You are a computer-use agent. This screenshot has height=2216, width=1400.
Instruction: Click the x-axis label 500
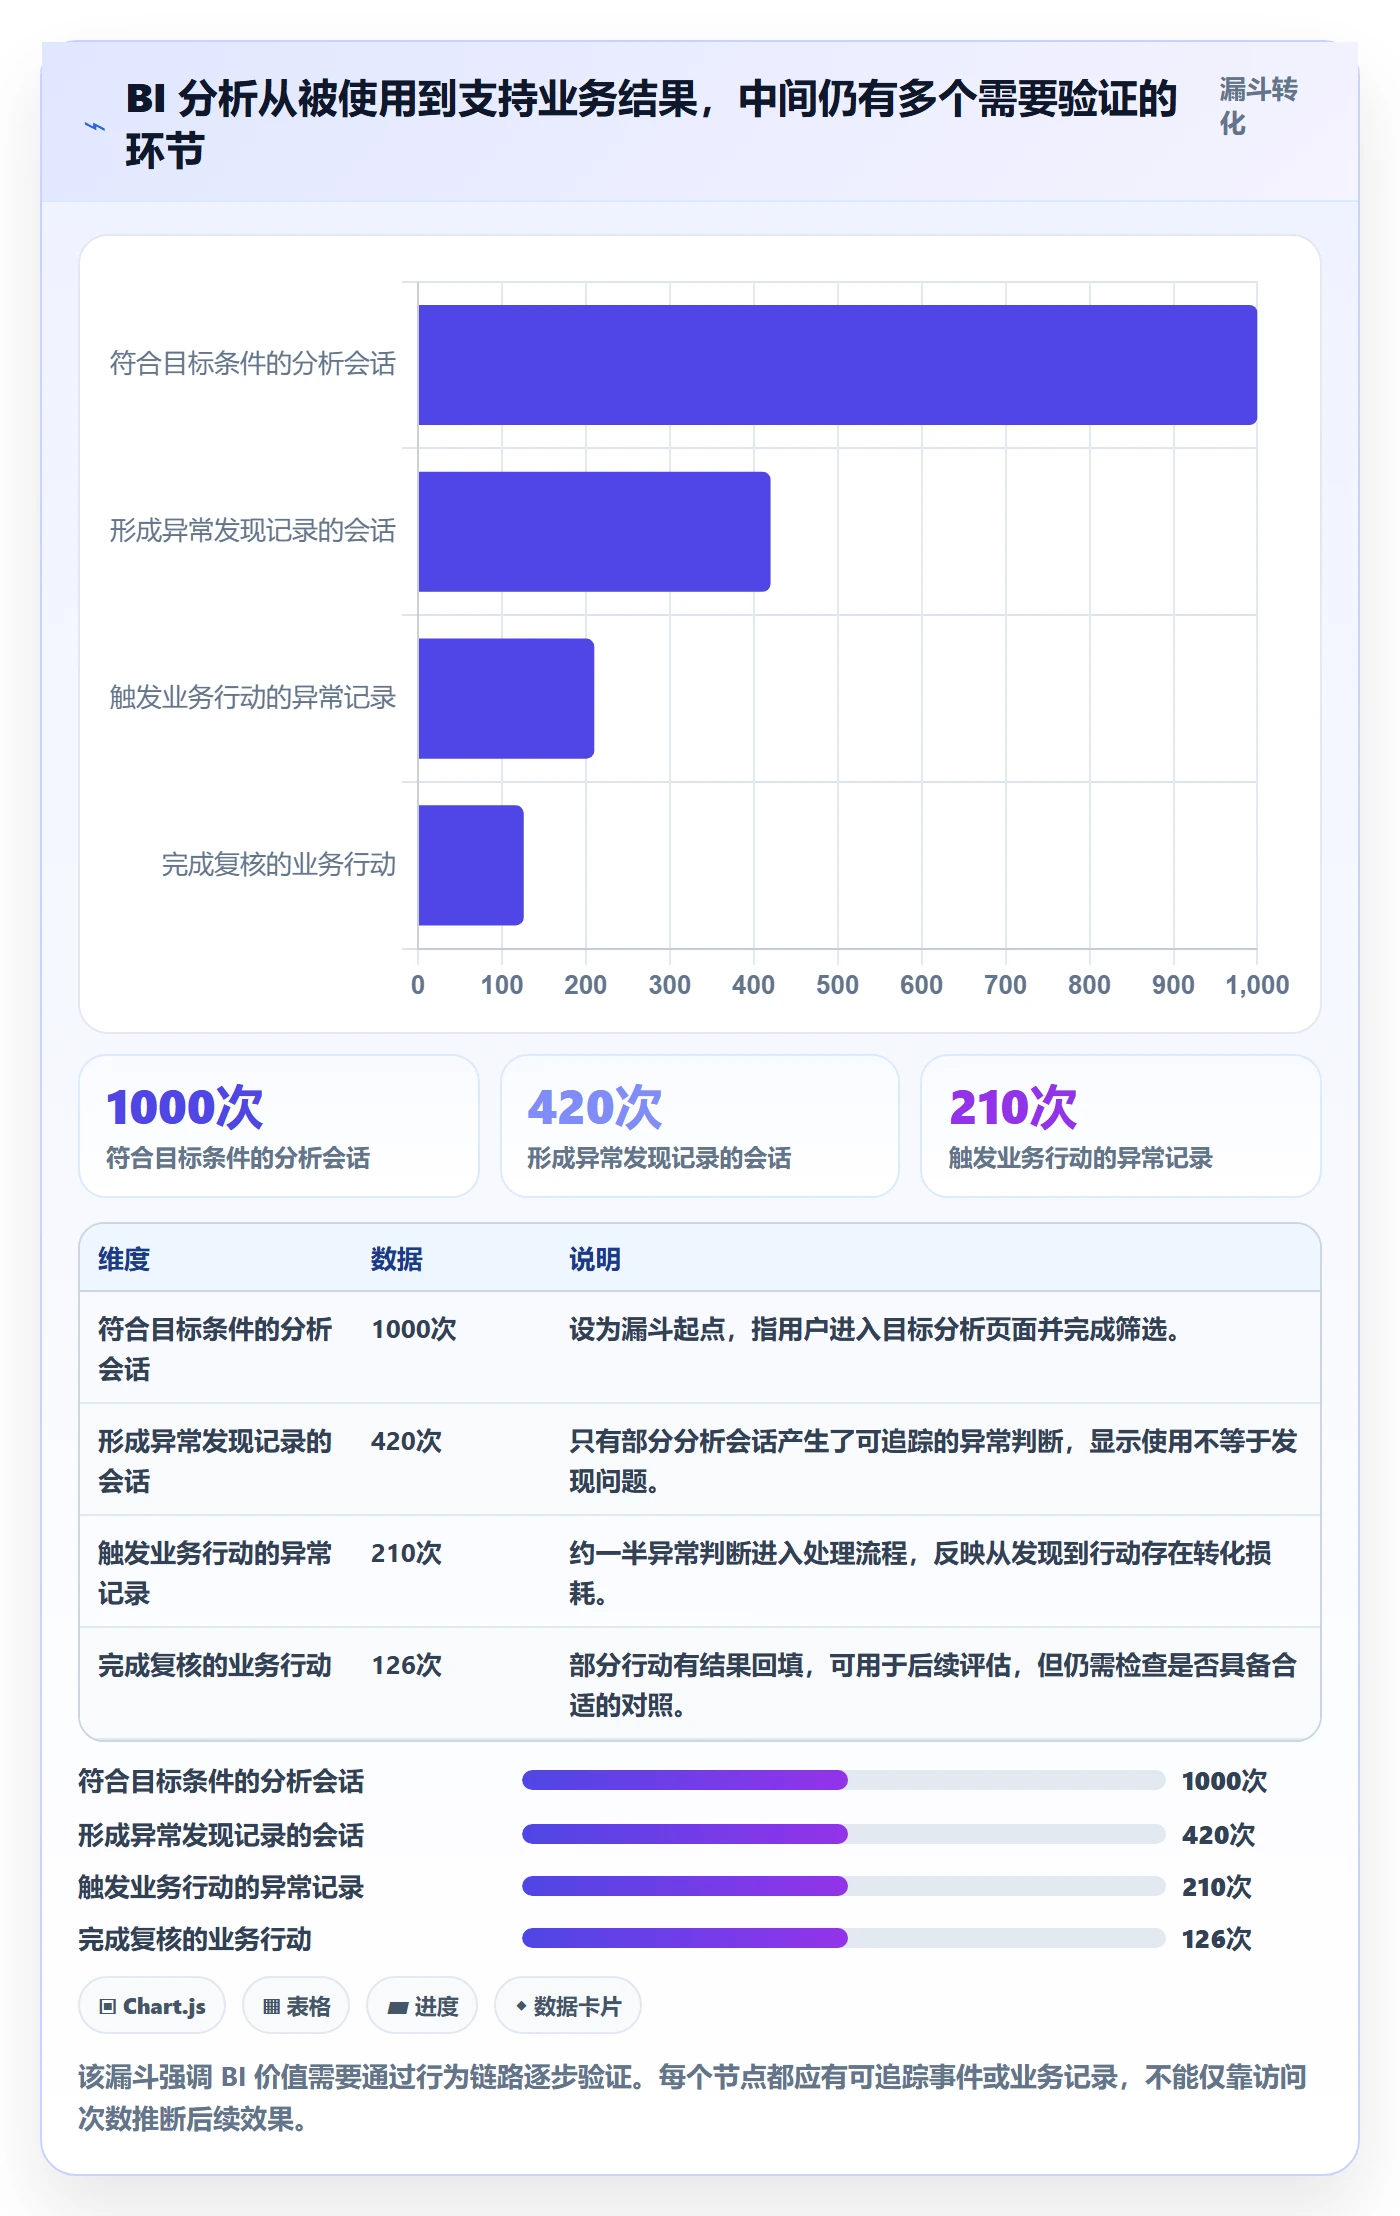coord(837,985)
